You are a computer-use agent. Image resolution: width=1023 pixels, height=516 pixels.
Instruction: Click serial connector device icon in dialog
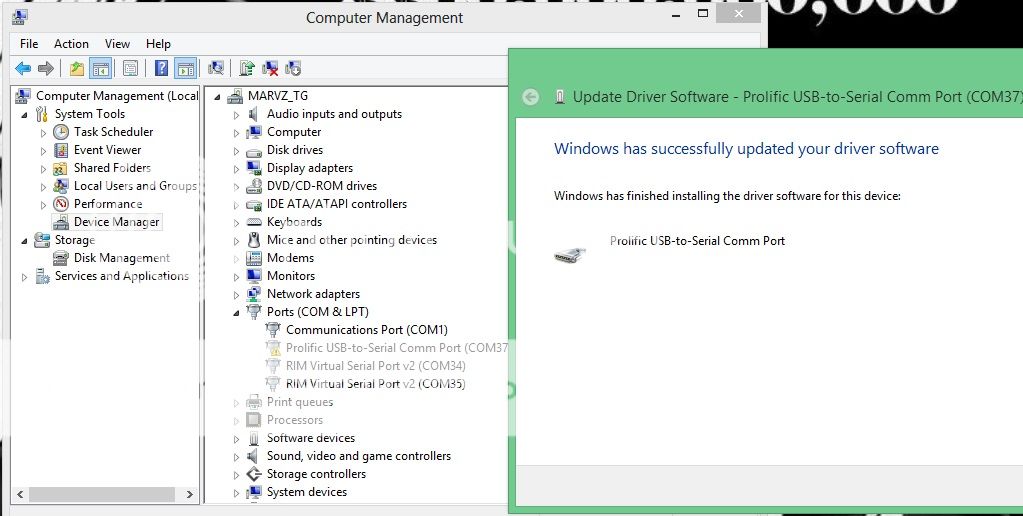[x=570, y=255]
